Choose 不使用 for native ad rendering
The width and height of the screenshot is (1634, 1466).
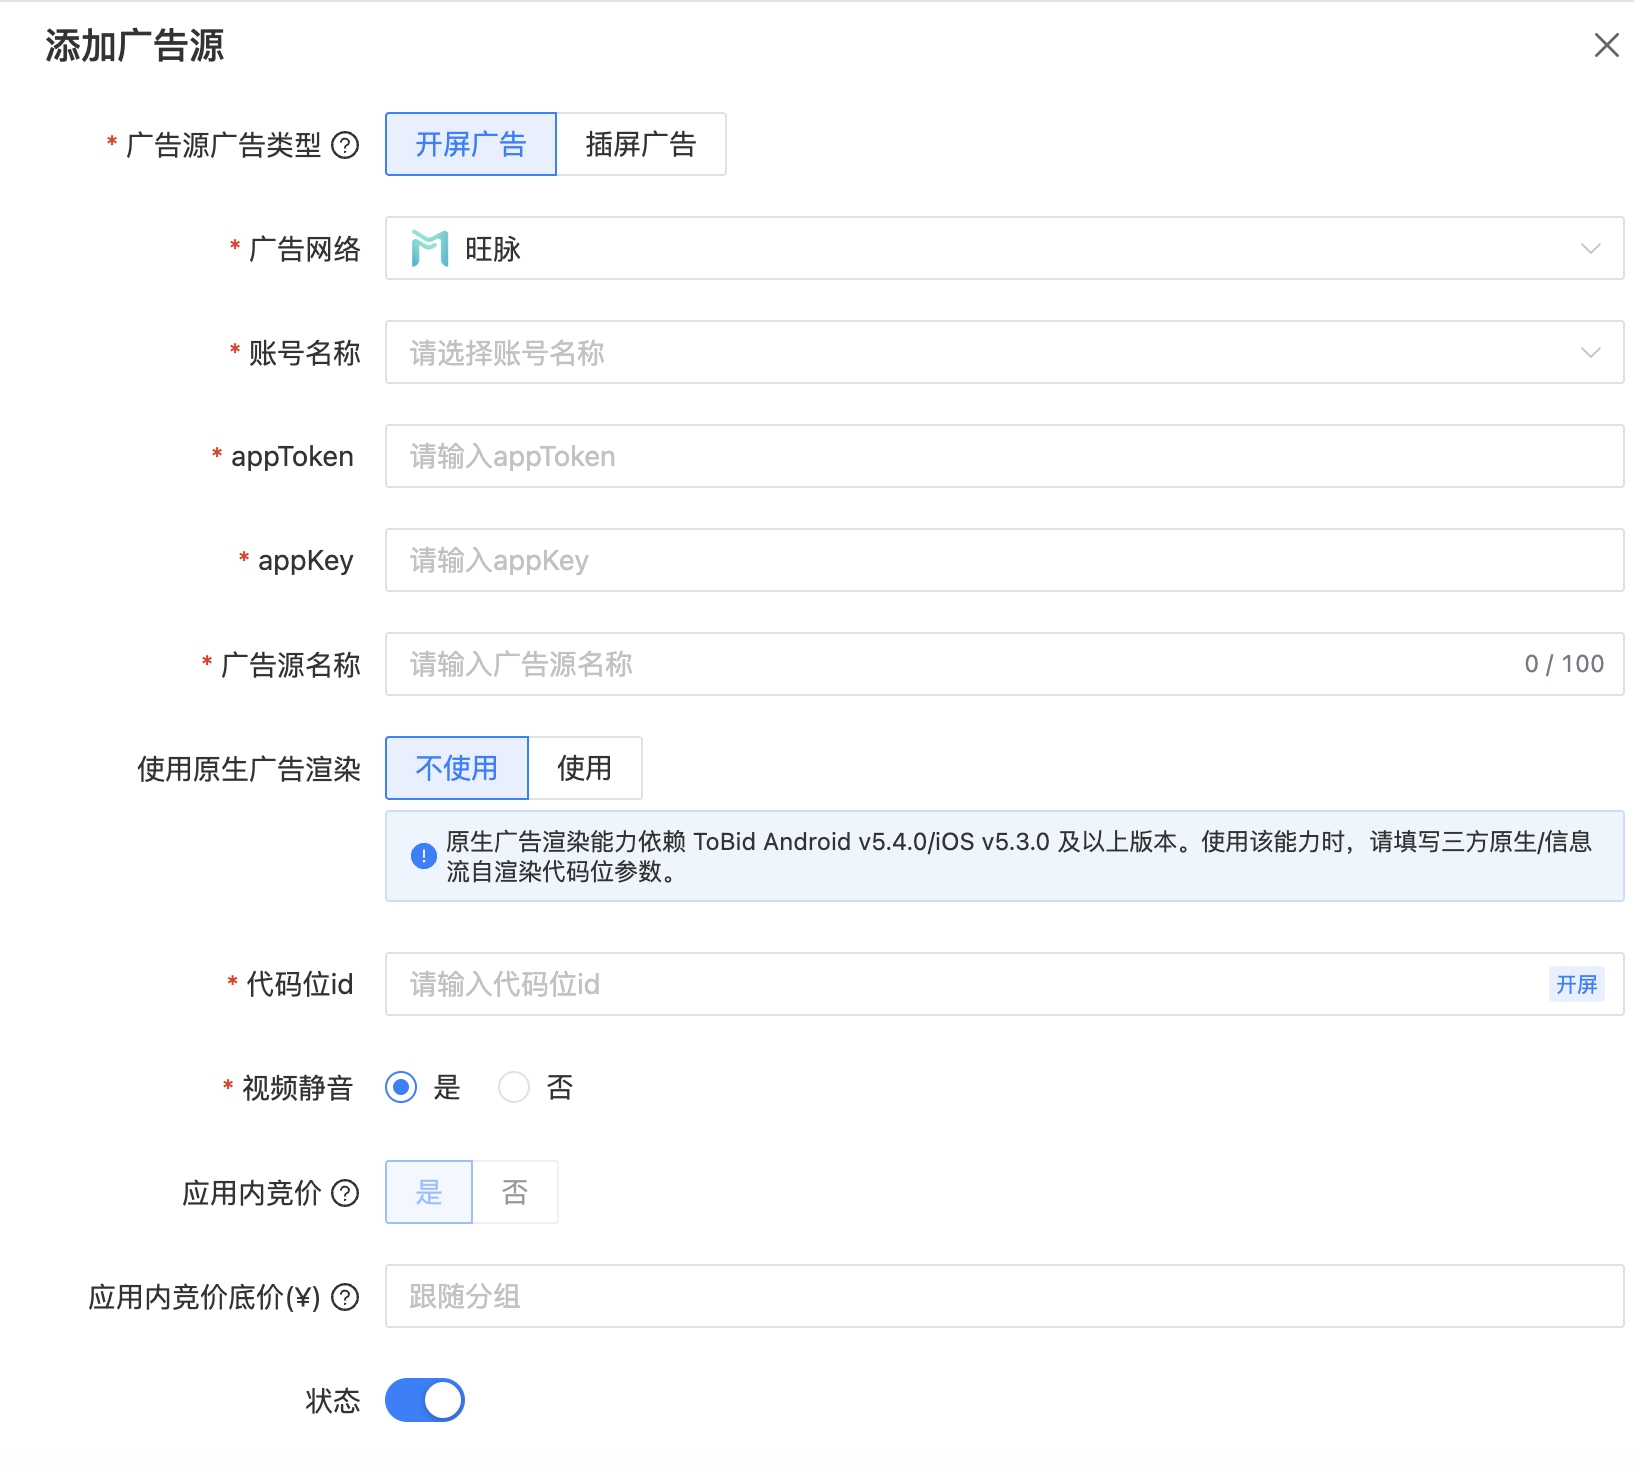click(457, 768)
